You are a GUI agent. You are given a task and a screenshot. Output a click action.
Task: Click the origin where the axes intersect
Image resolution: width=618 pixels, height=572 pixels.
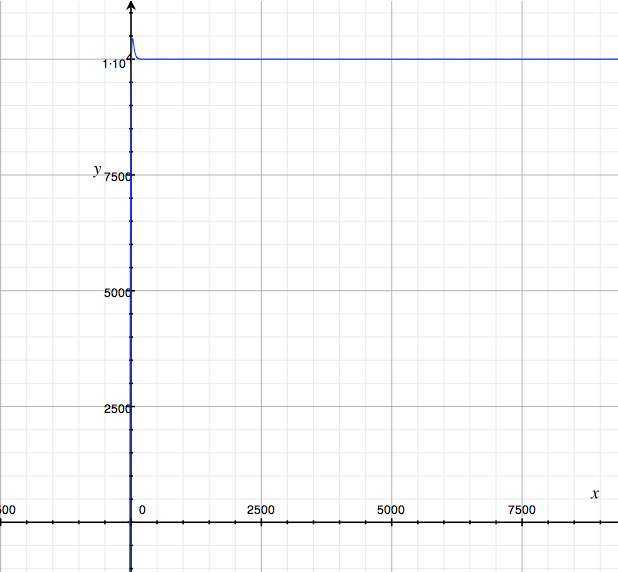(131, 522)
